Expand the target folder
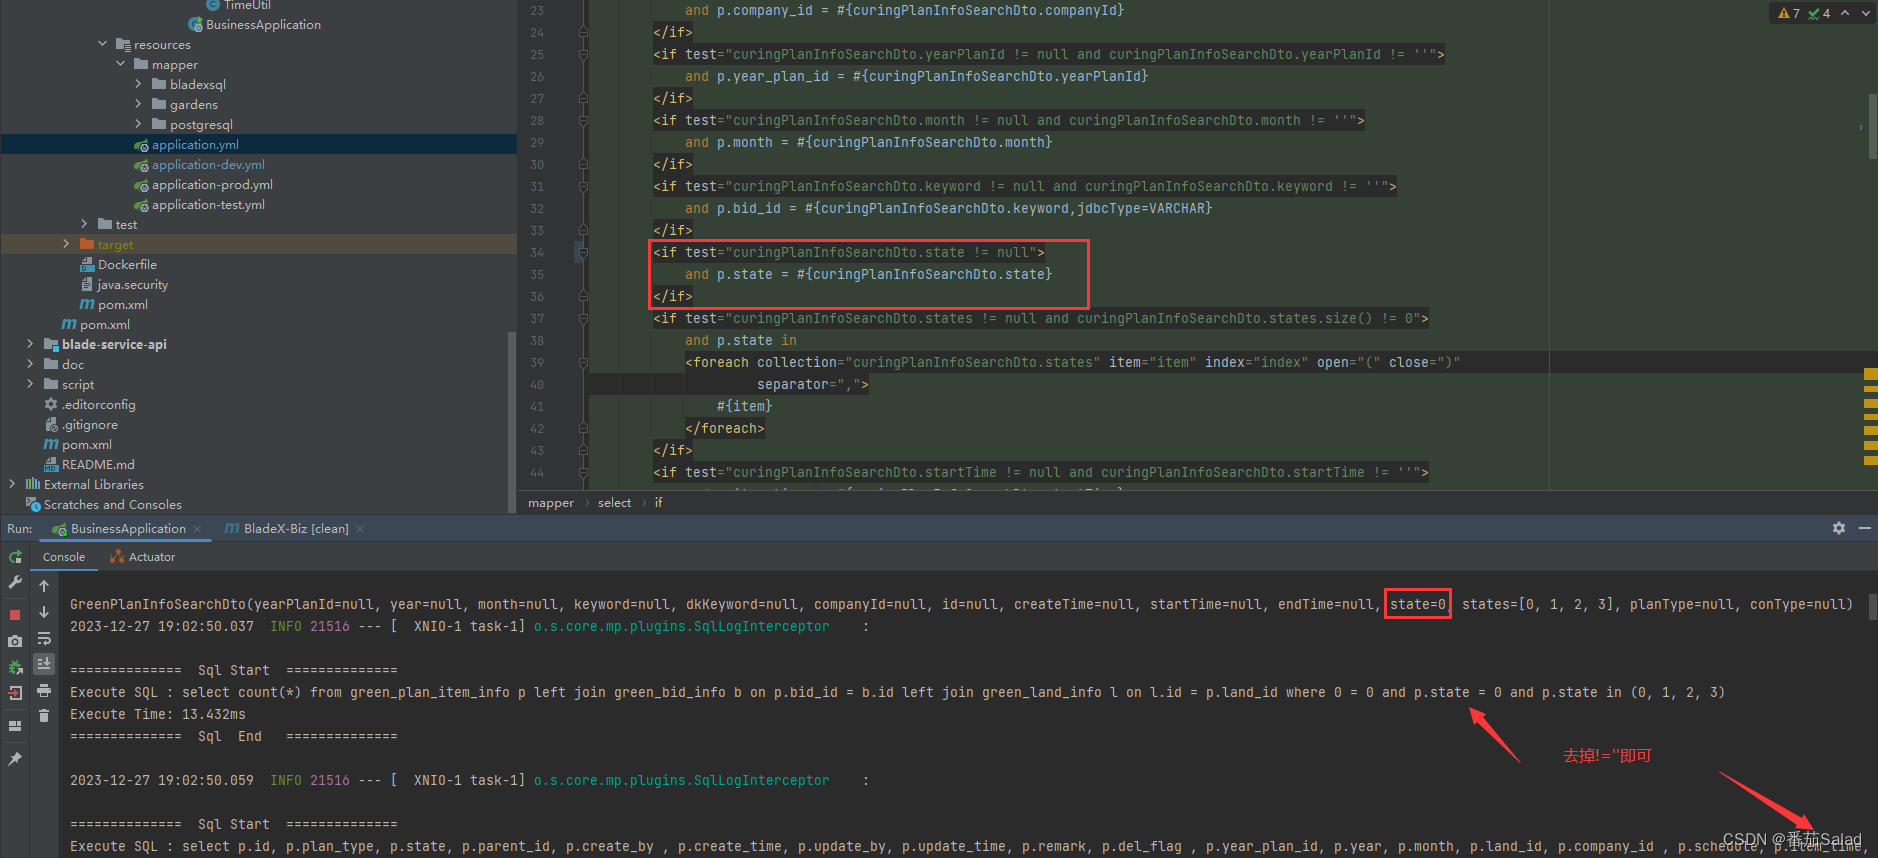Viewport: 1878px width, 858px height. pos(66,244)
